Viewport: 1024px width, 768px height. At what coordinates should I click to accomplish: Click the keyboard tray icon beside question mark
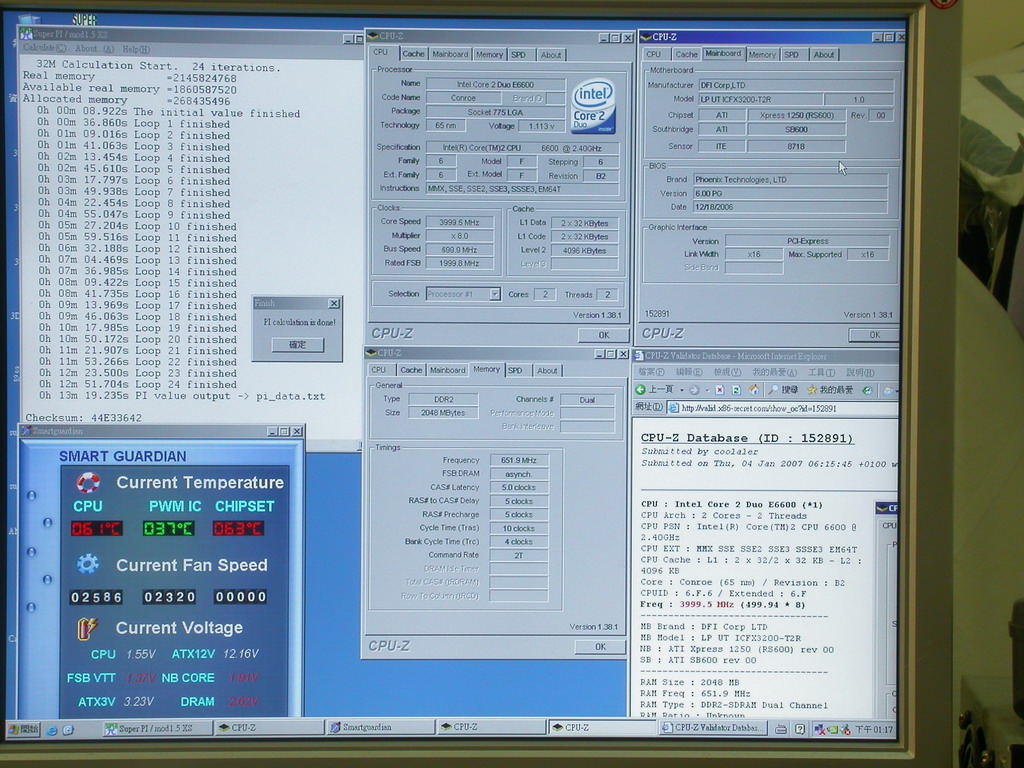coord(782,729)
